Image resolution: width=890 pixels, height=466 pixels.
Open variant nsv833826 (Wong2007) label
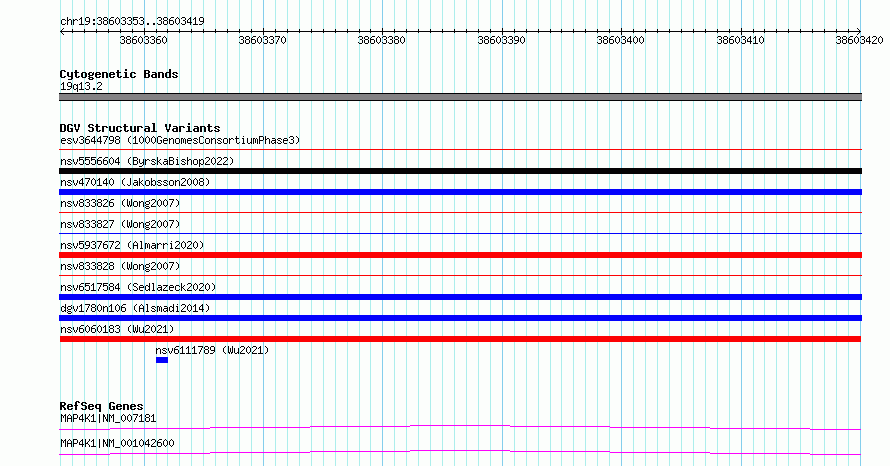point(120,203)
